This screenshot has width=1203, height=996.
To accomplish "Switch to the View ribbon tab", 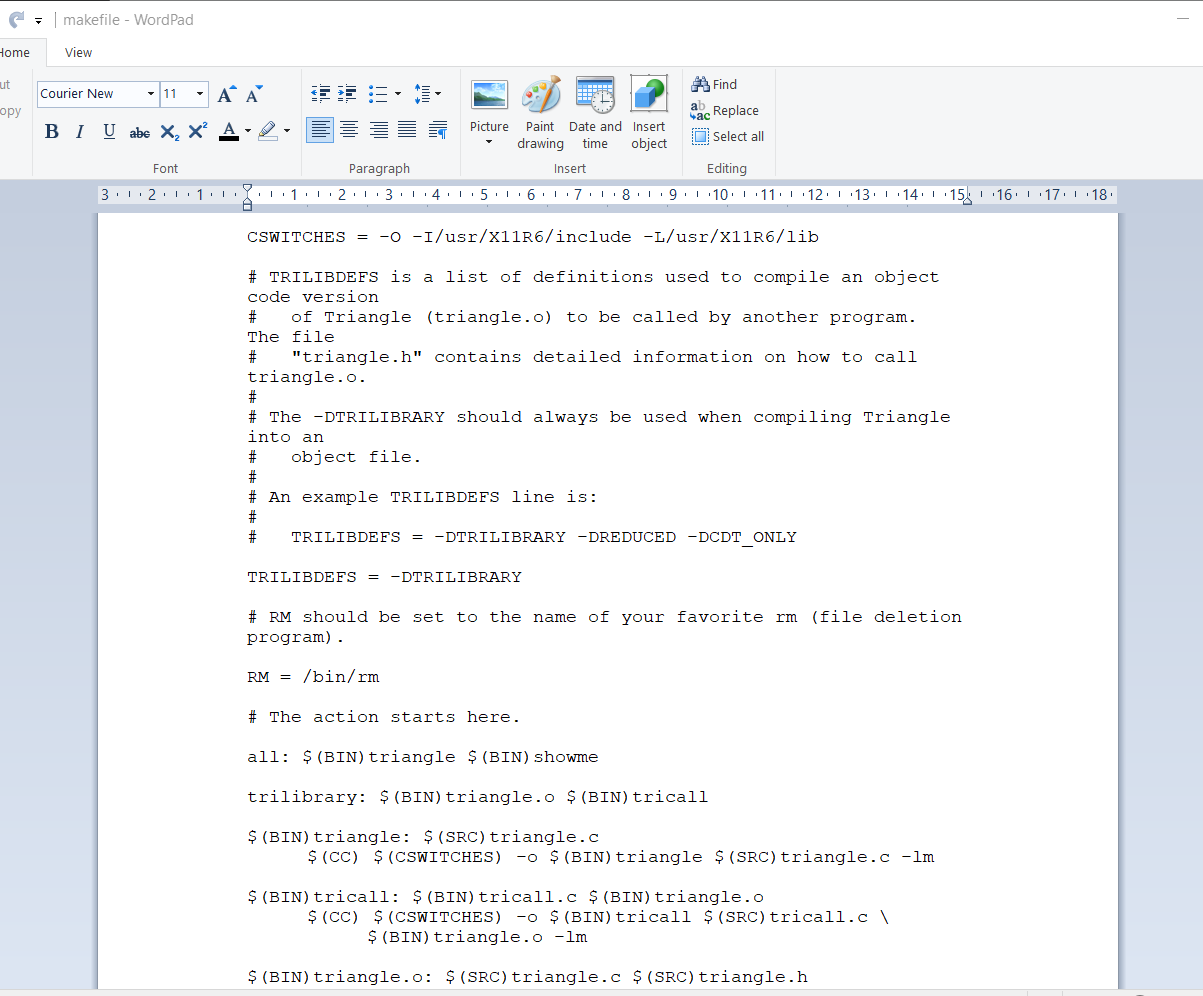I will click(78, 53).
